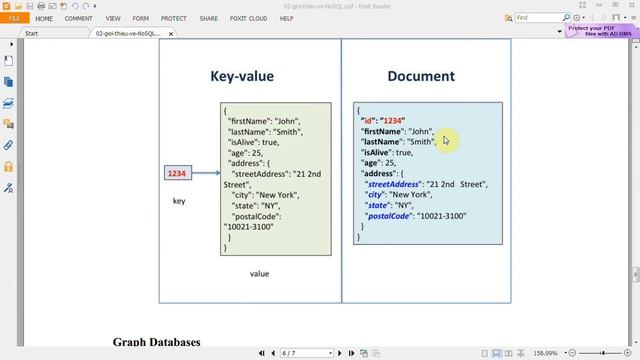Click the Foxit Reader application logo icon
This screenshot has width=640, height=360.
coord(6,6)
